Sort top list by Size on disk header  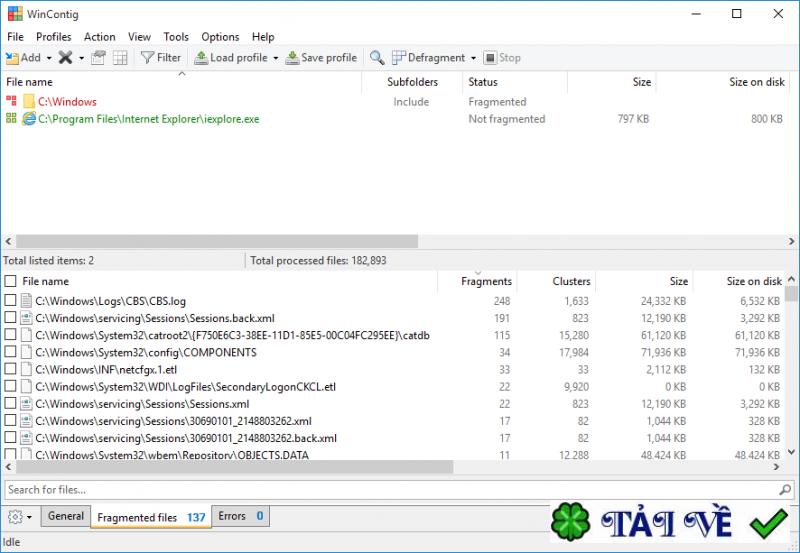point(723,82)
